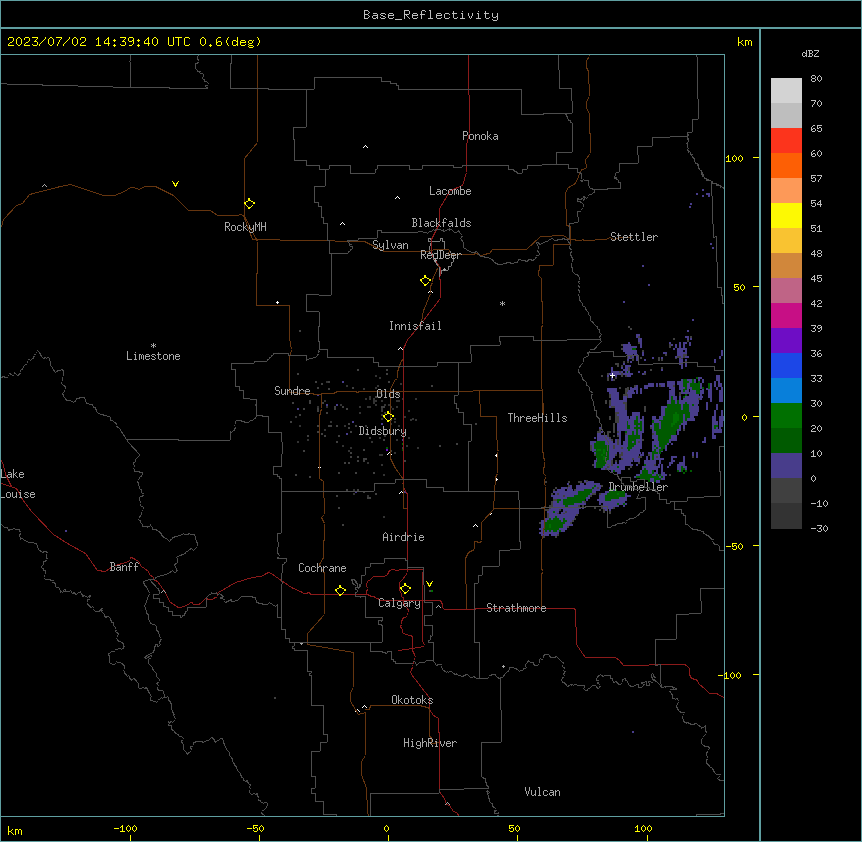This screenshot has height=842, width=862.
Task: Select the yellow diamond marker below Cochrane
Action: (340, 590)
